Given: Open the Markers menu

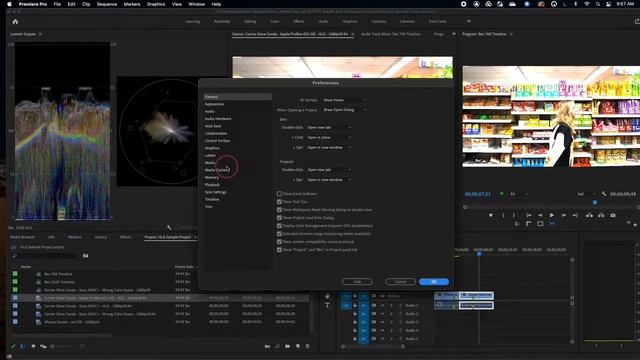Looking at the screenshot, I should (132, 4).
